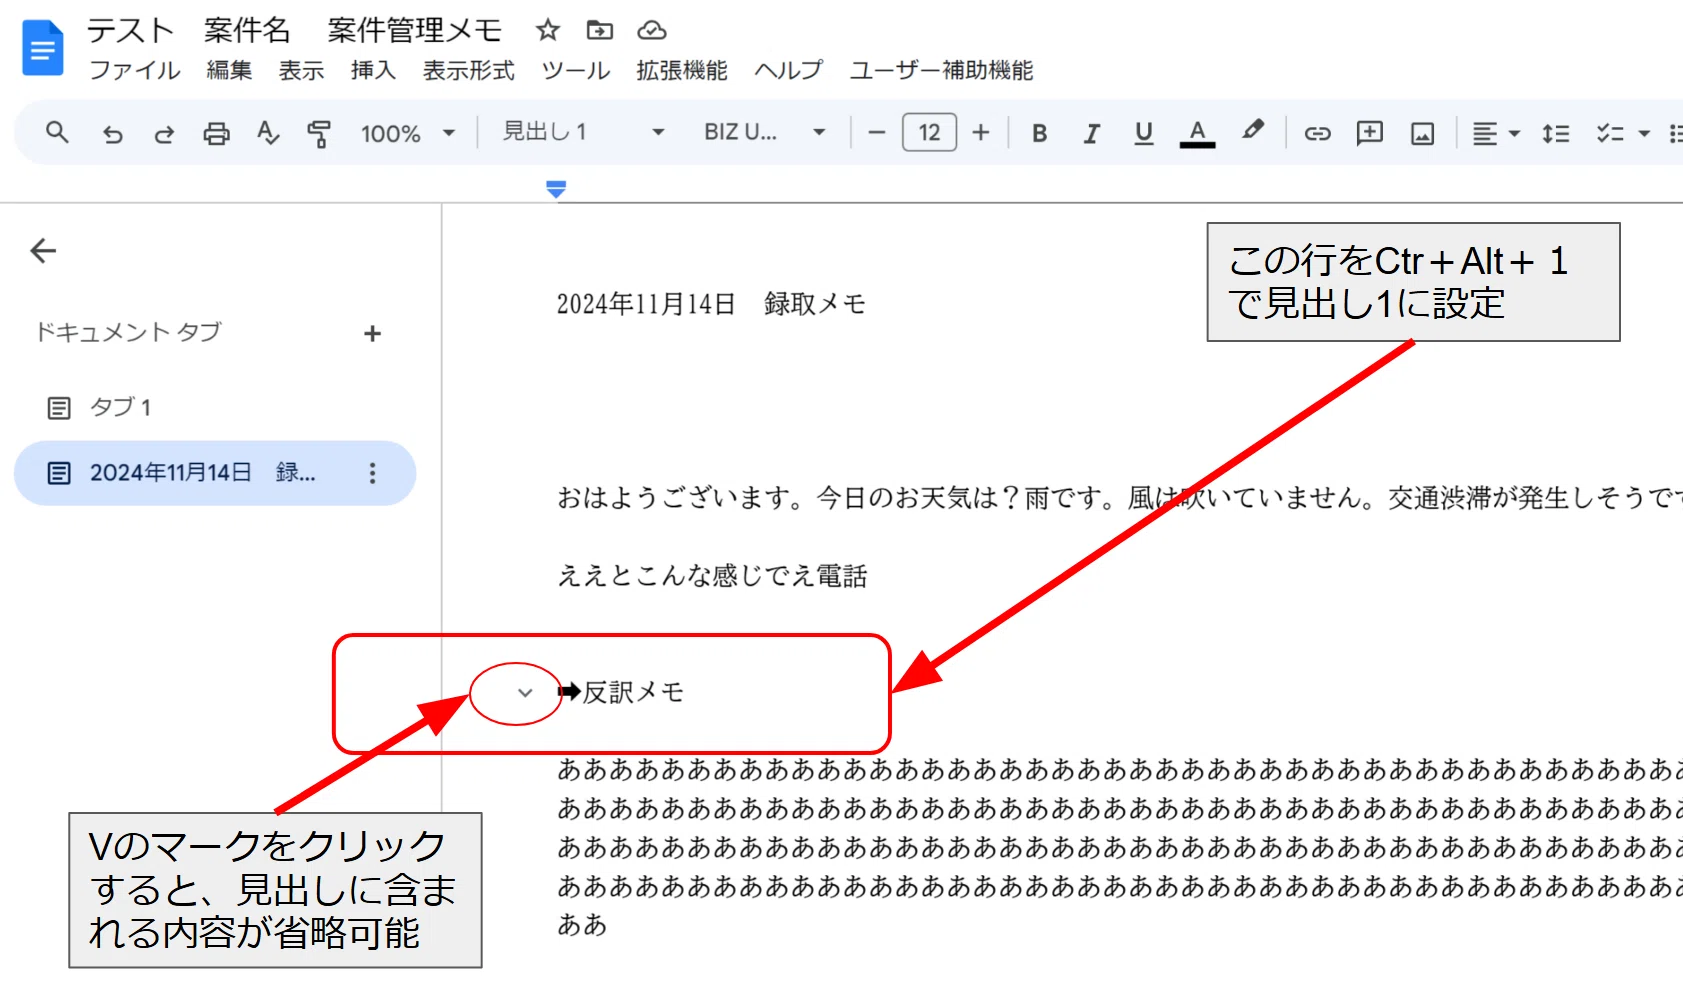Open the BIZ U... font dropdown
1683x992 pixels.
coord(764,132)
